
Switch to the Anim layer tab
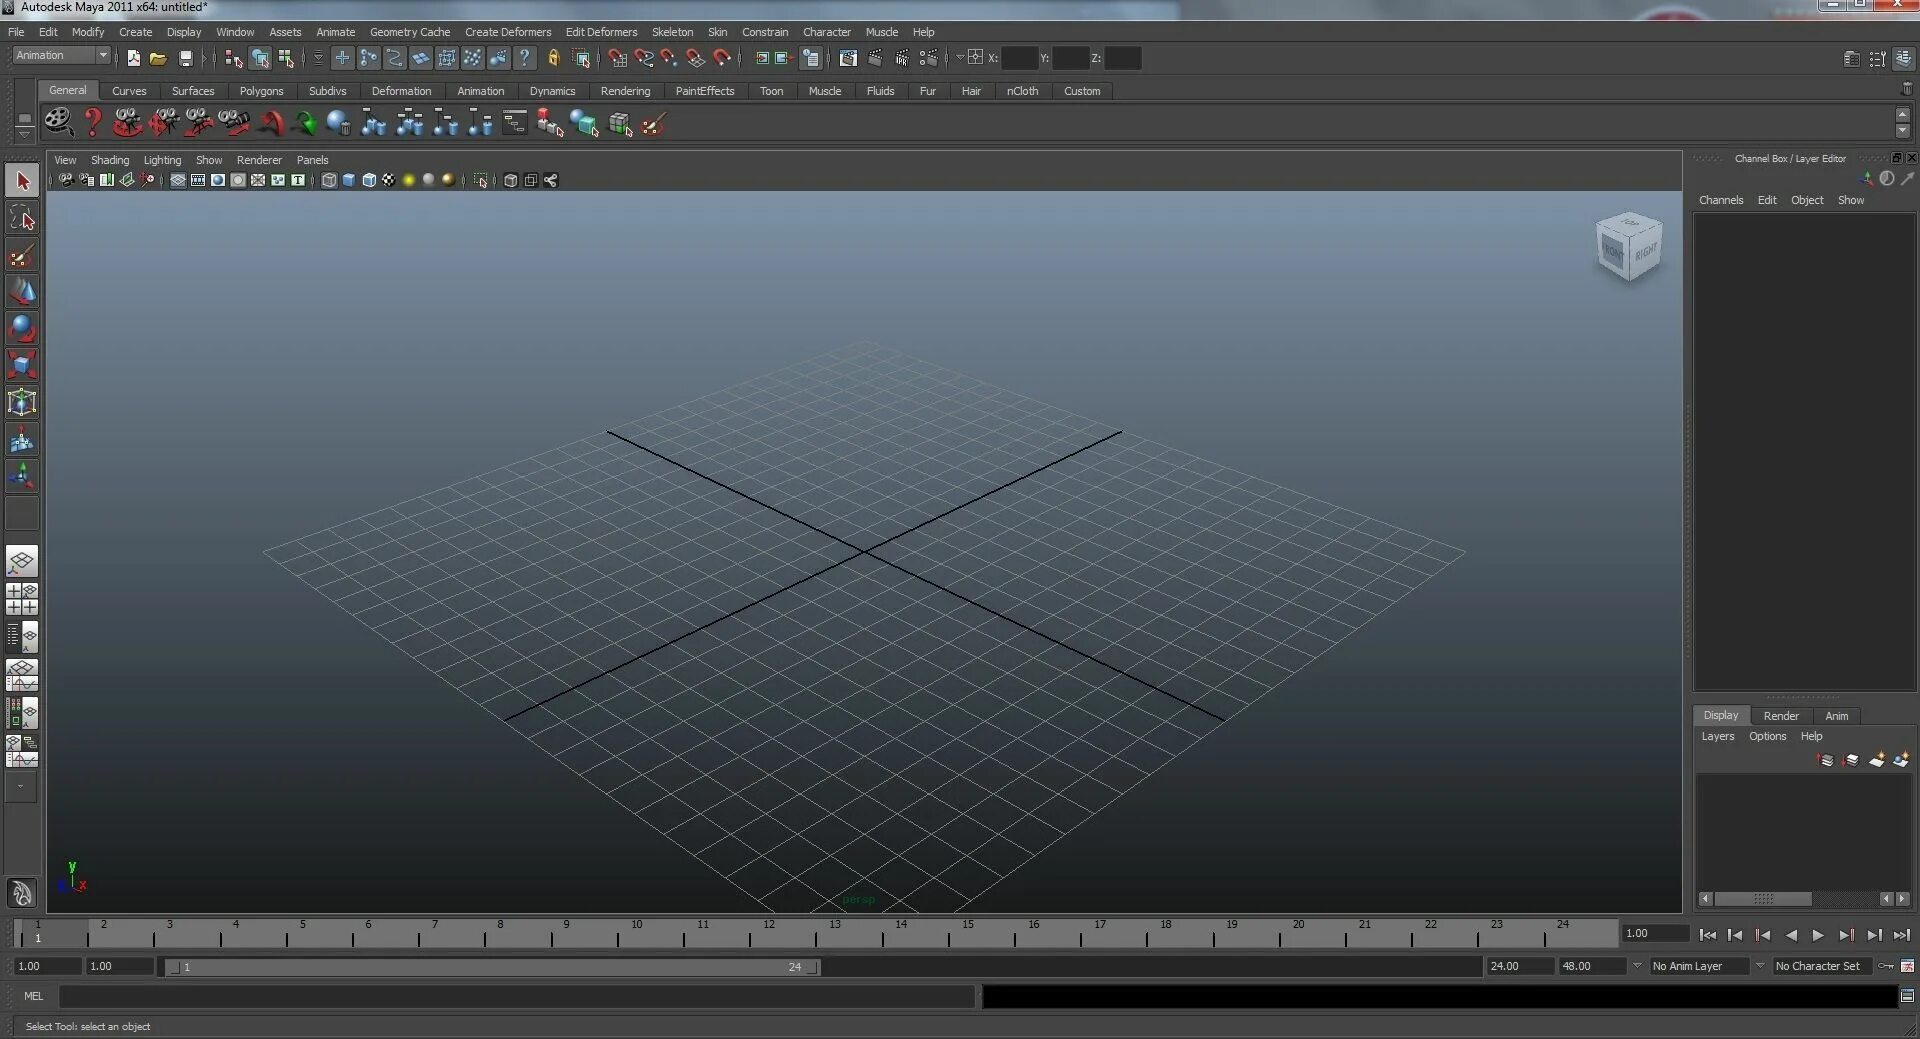pyautogui.click(x=1836, y=716)
